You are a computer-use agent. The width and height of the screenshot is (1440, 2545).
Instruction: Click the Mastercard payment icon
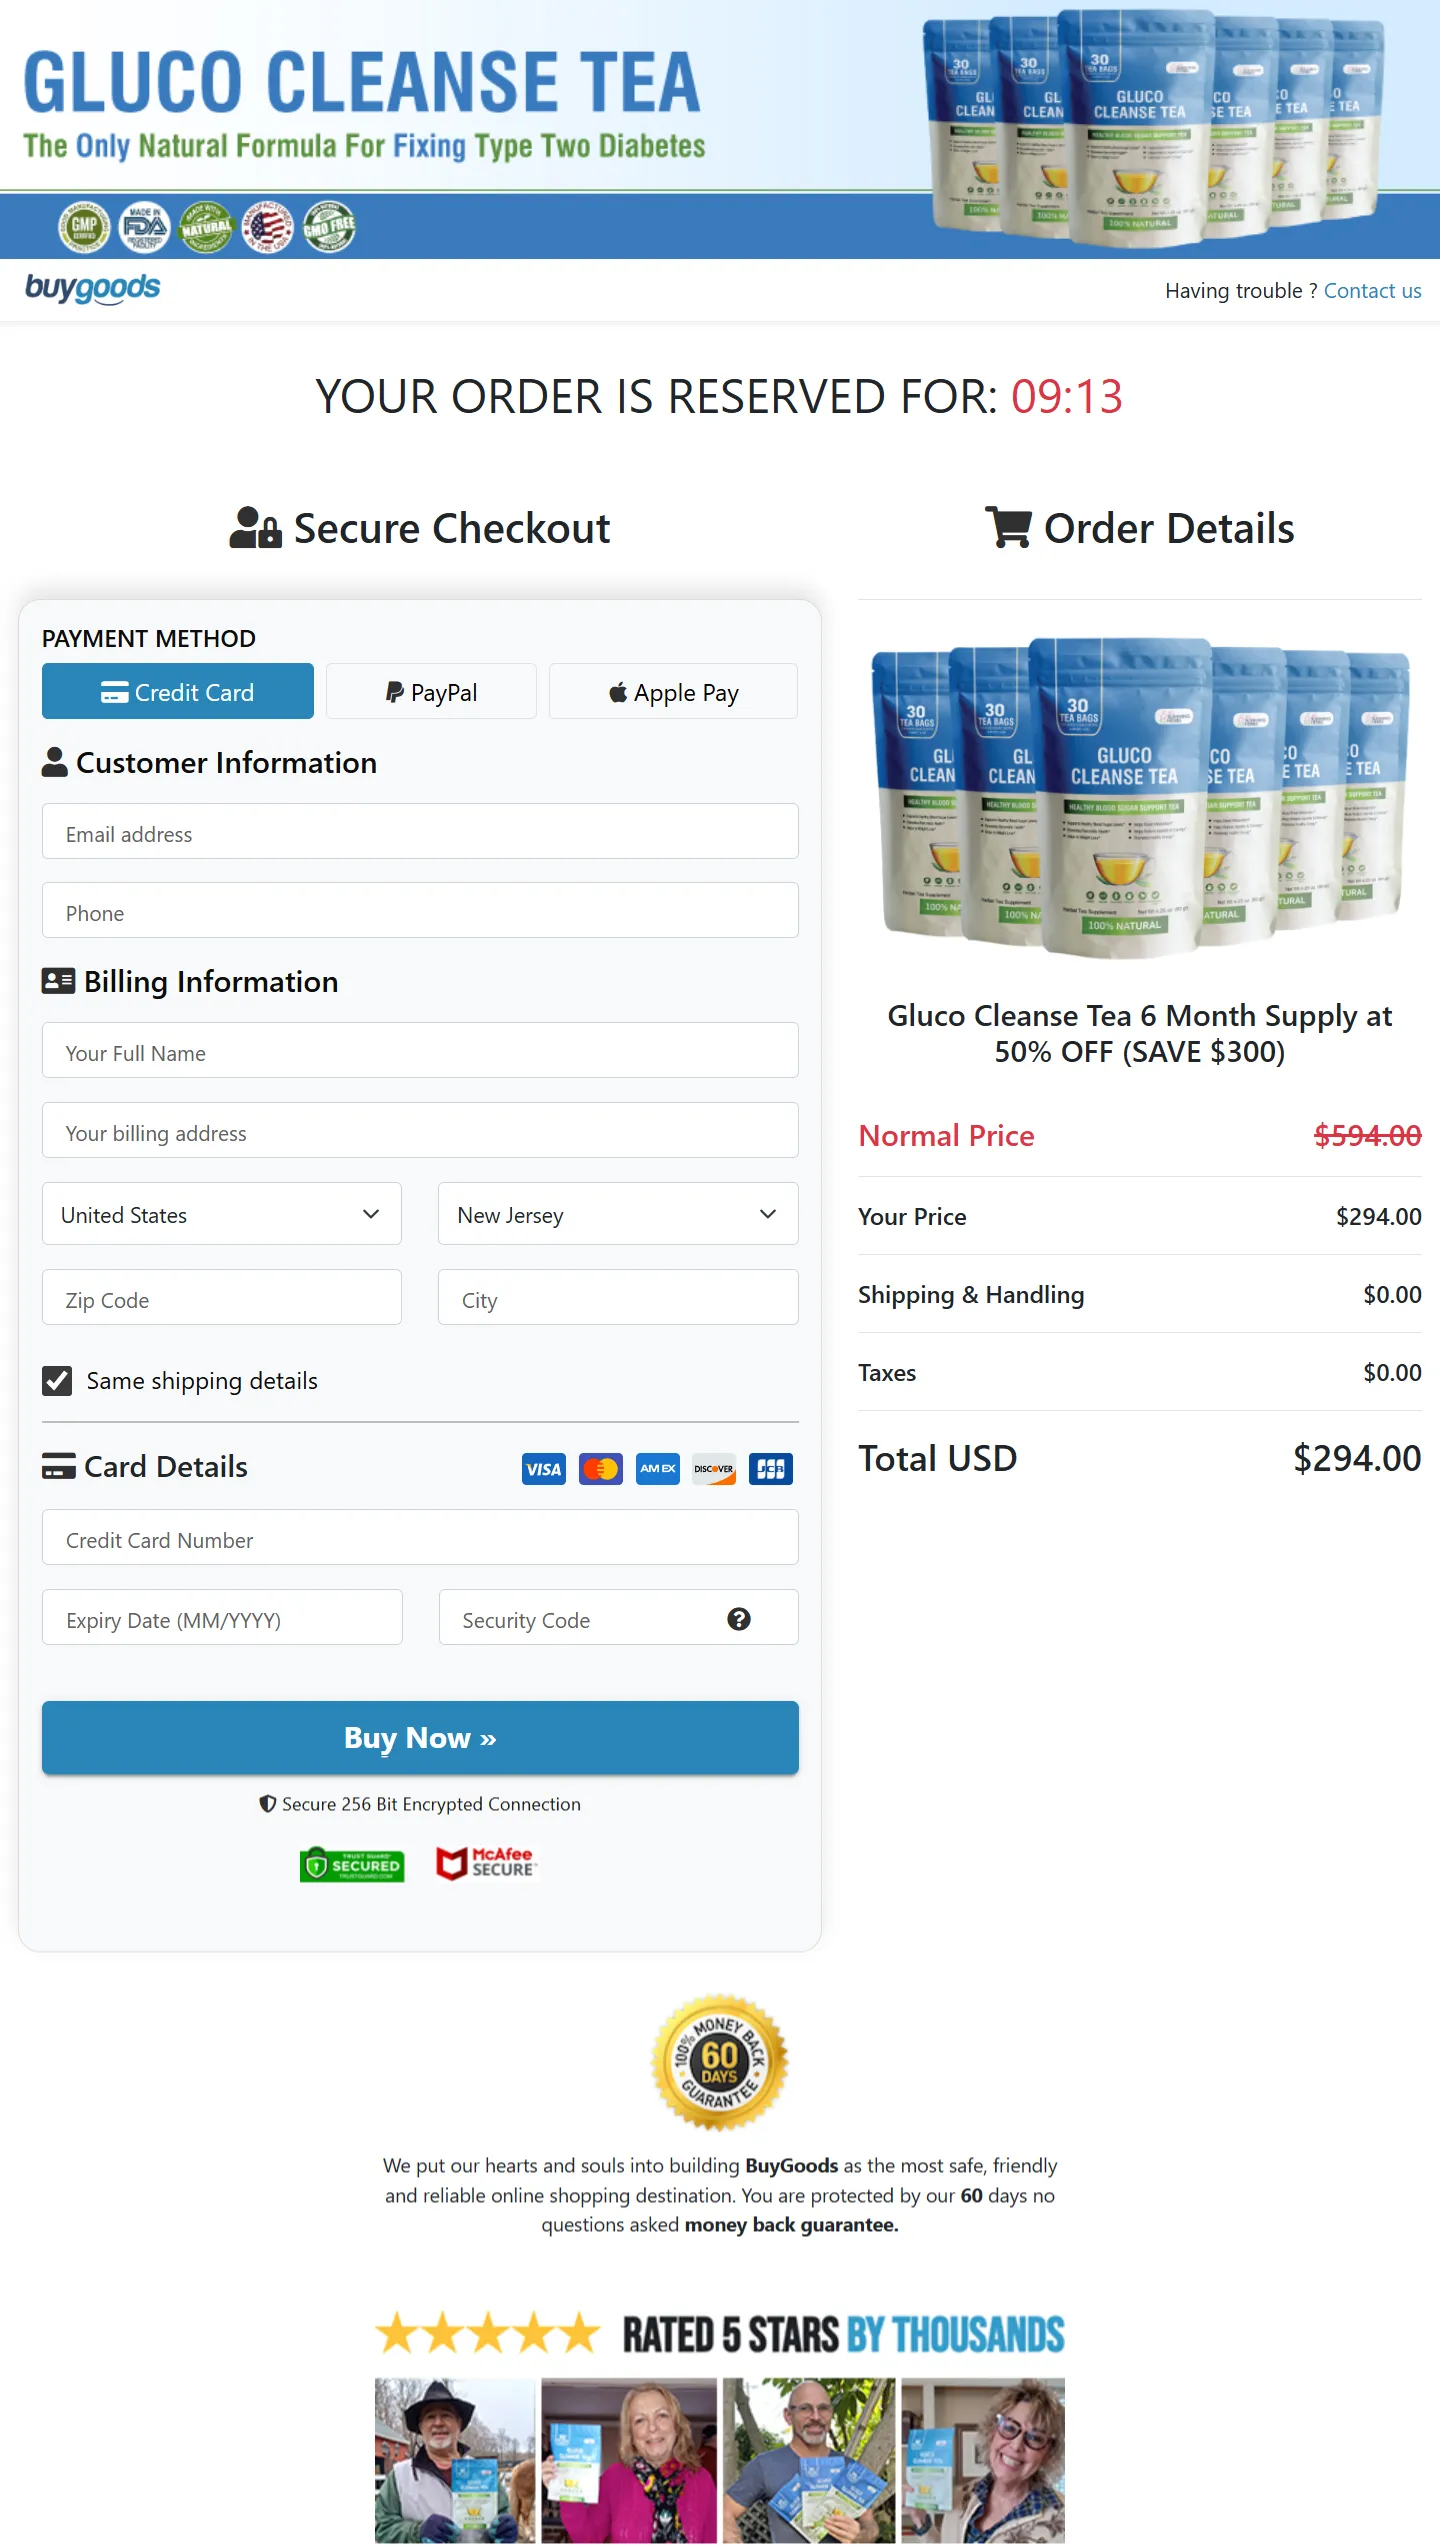(x=600, y=1469)
